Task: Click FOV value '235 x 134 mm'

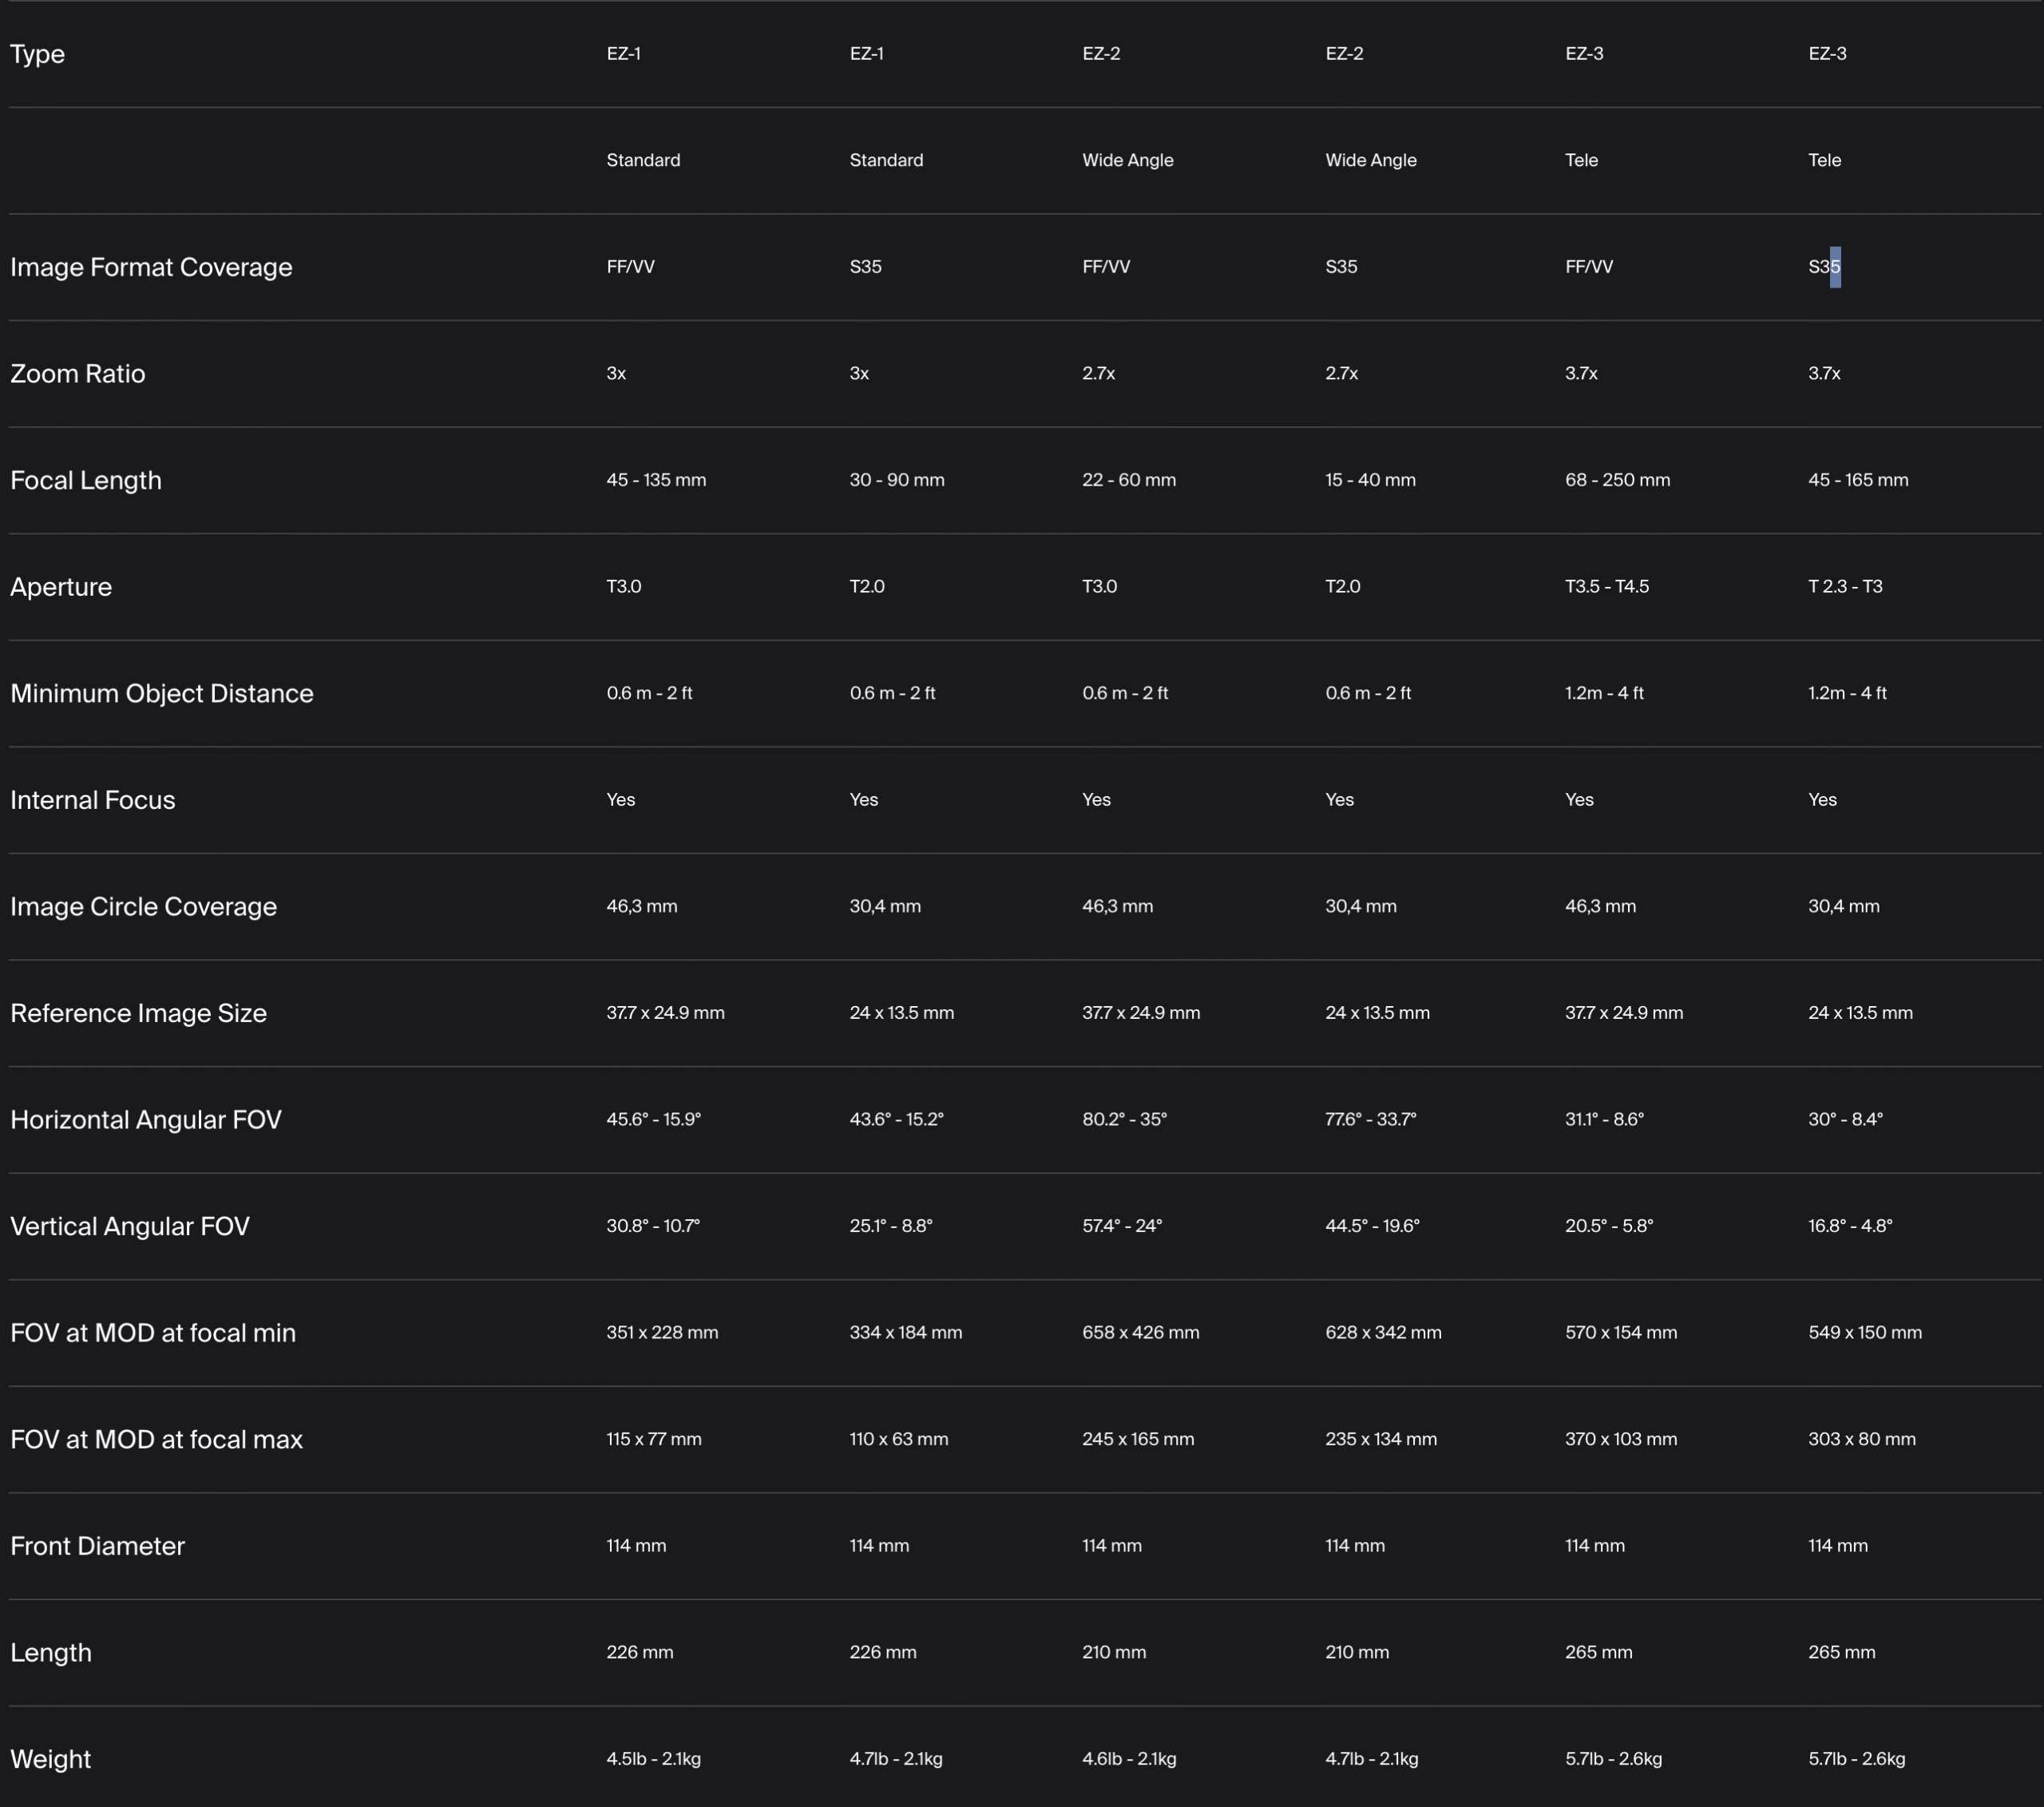Action: [x=1381, y=1439]
